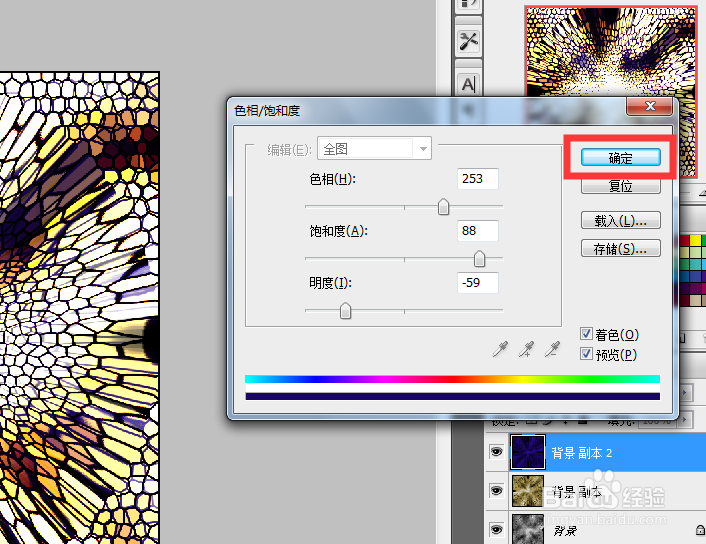Open the 编辑 全图 dropdown
This screenshot has width=706, height=544.
pos(374,148)
